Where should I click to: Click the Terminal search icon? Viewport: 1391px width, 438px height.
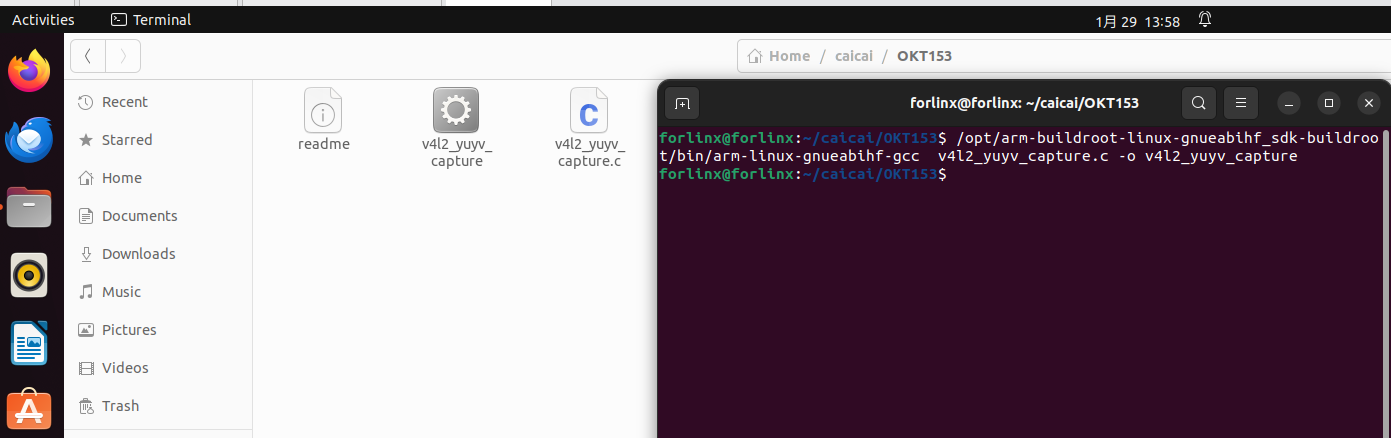pos(1198,103)
